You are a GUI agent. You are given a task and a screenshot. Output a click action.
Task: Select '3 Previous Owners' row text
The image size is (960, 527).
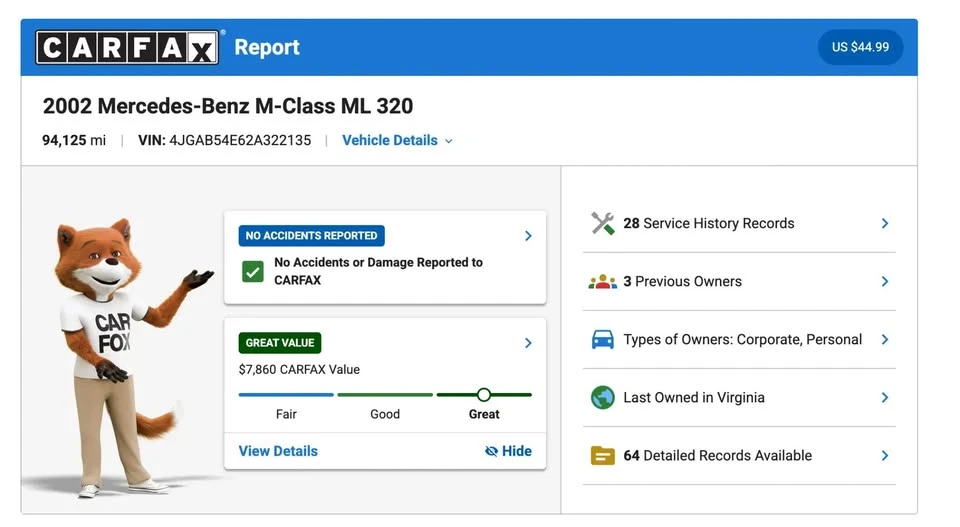[x=682, y=282]
